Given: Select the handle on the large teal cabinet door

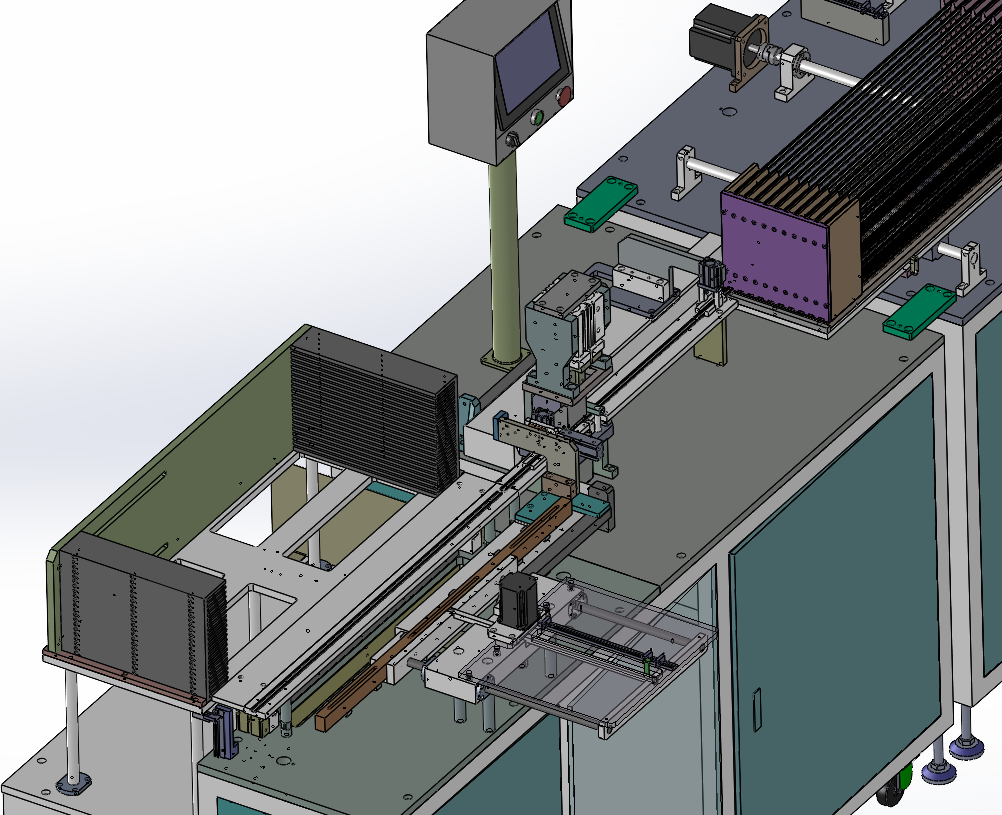Looking at the screenshot, I should tap(757, 709).
